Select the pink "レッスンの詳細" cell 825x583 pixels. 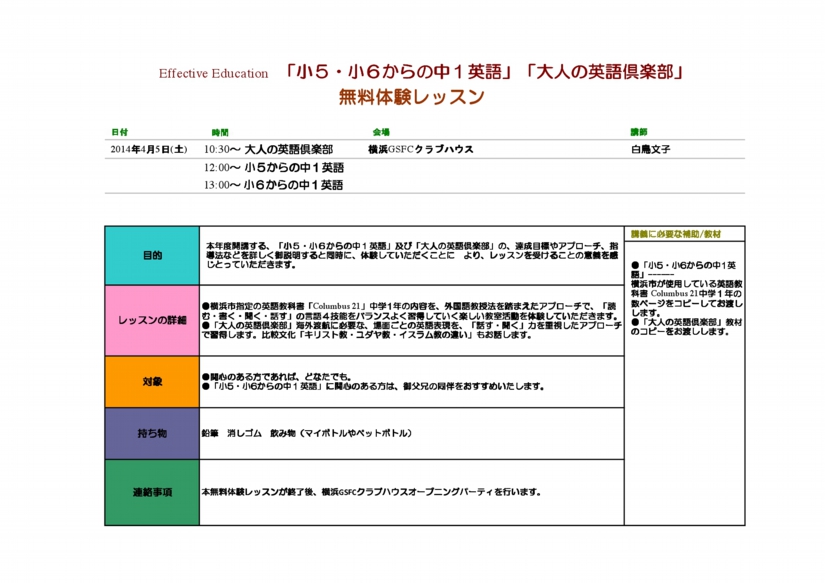pos(152,320)
